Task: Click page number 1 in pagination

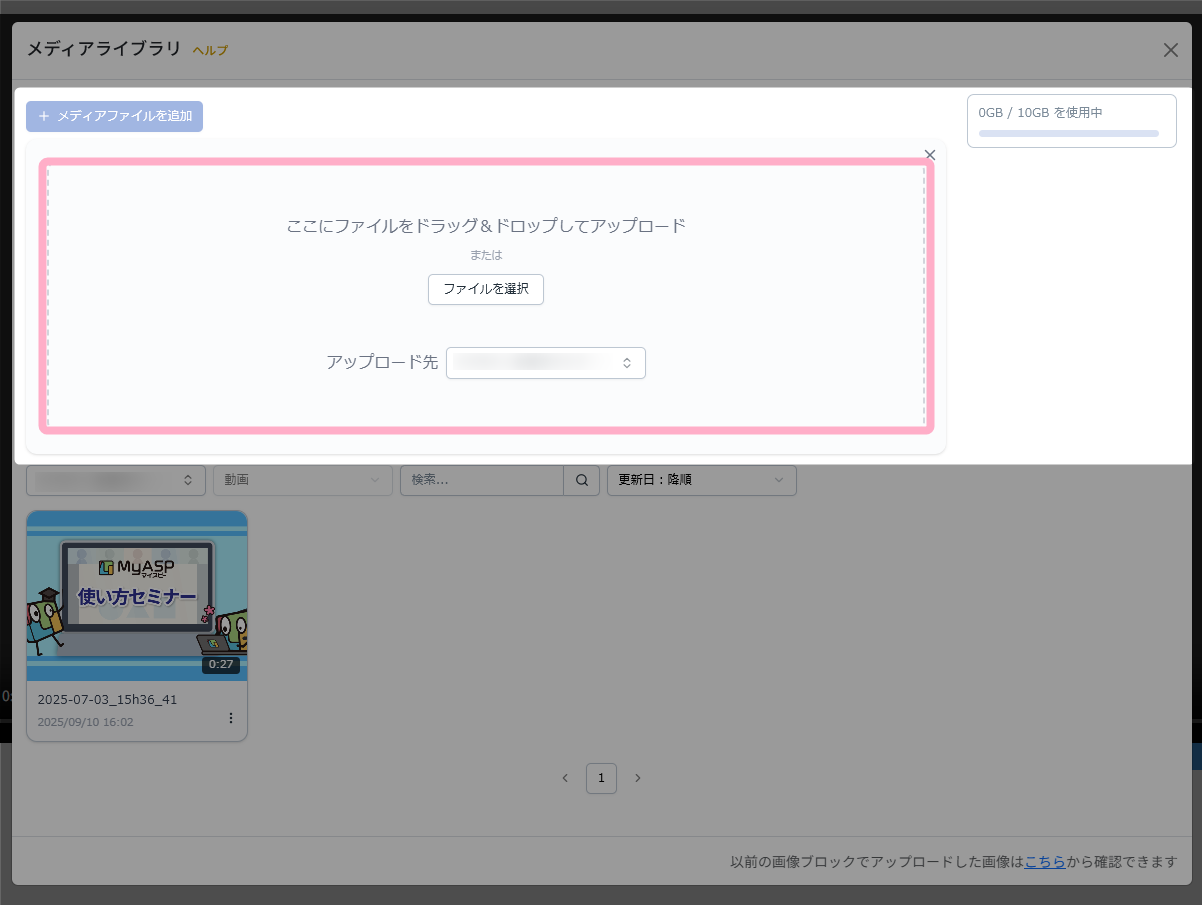Action: click(x=601, y=778)
